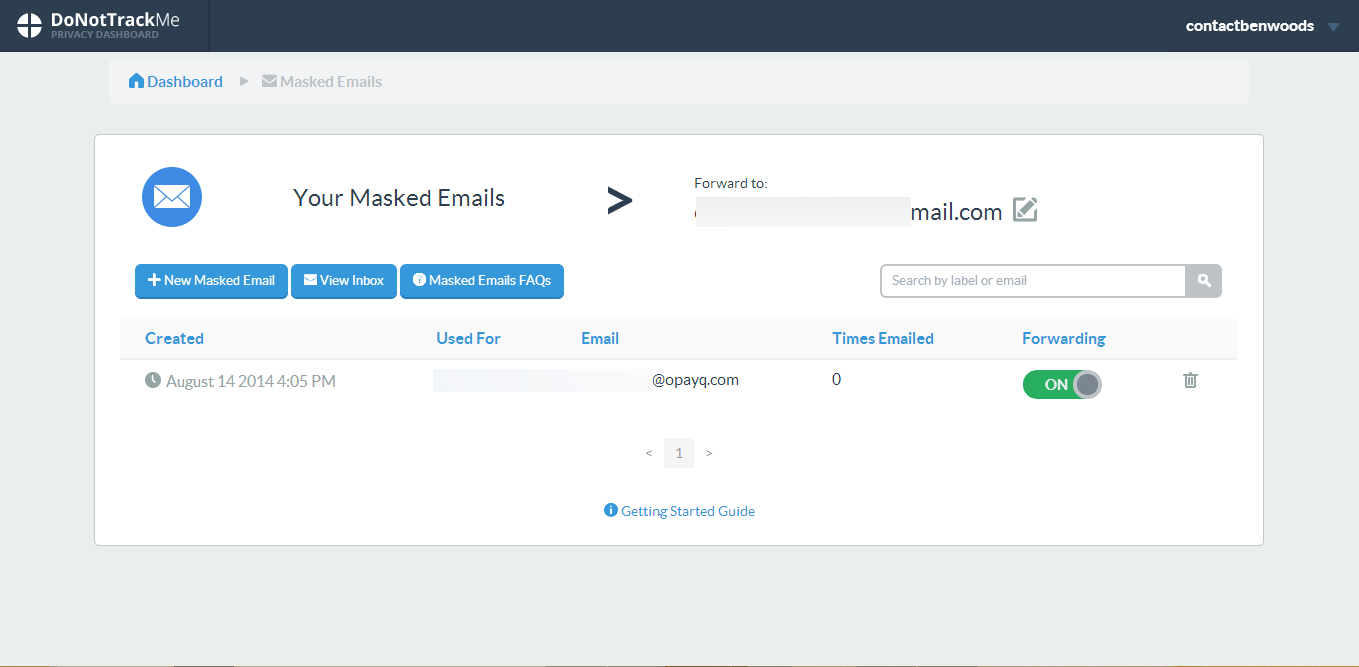Viewport: 1359px width, 667px height.
Task: Click the search magnifier icon
Action: tap(1203, 281)
